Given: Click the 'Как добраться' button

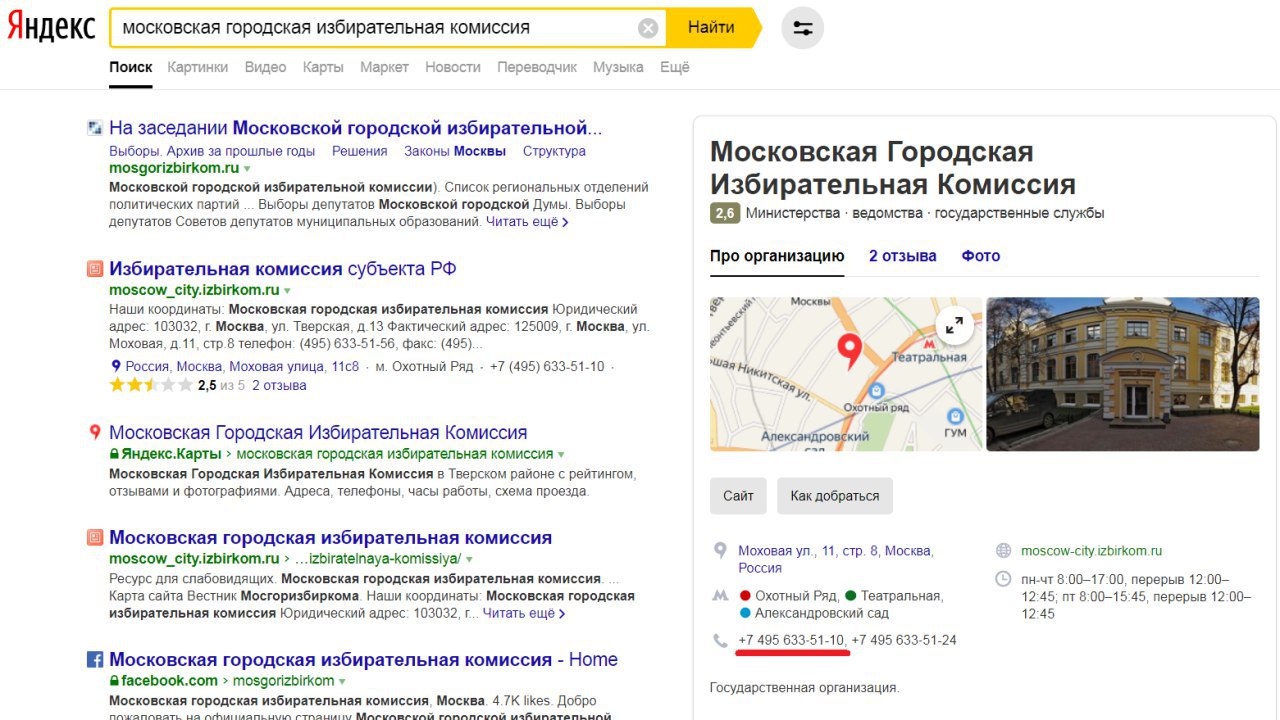Looking at the screenshot, I should coord(835,496).
